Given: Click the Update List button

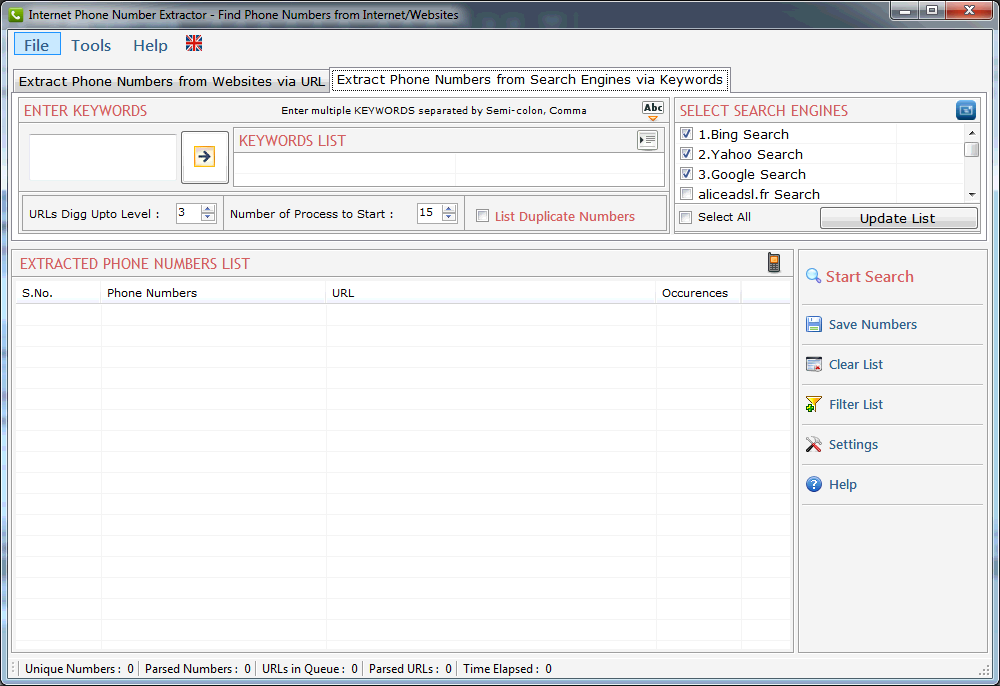Looking at the screenshot, I should (x=898, y=218).
